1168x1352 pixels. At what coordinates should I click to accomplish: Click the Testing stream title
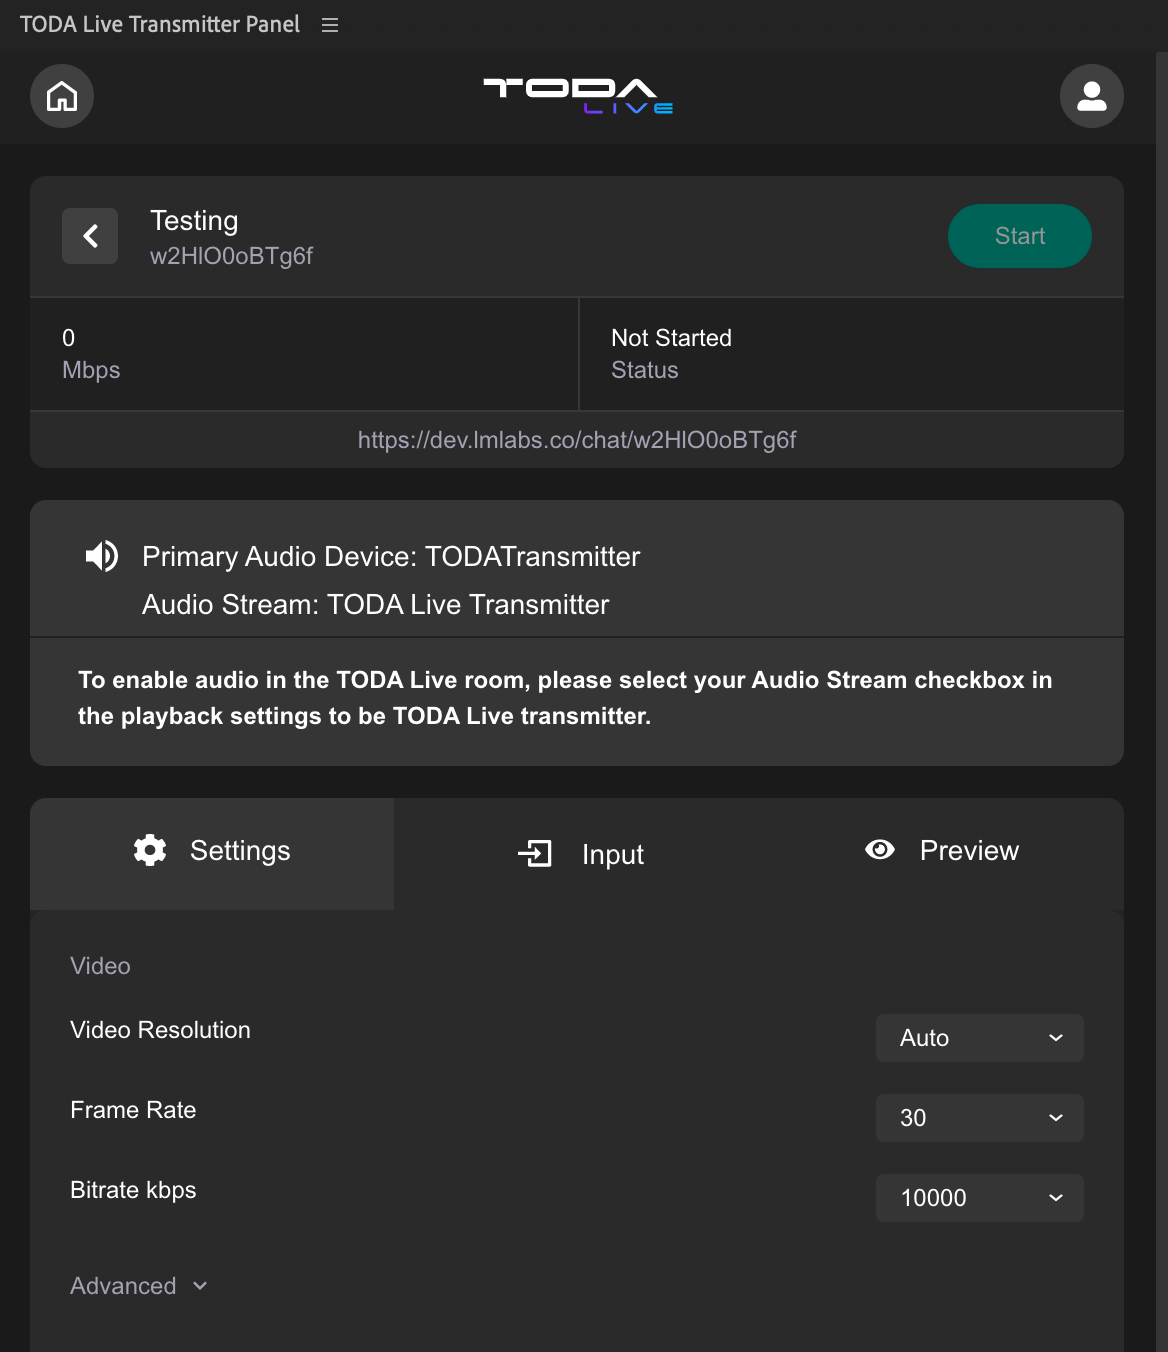(194, 221)
